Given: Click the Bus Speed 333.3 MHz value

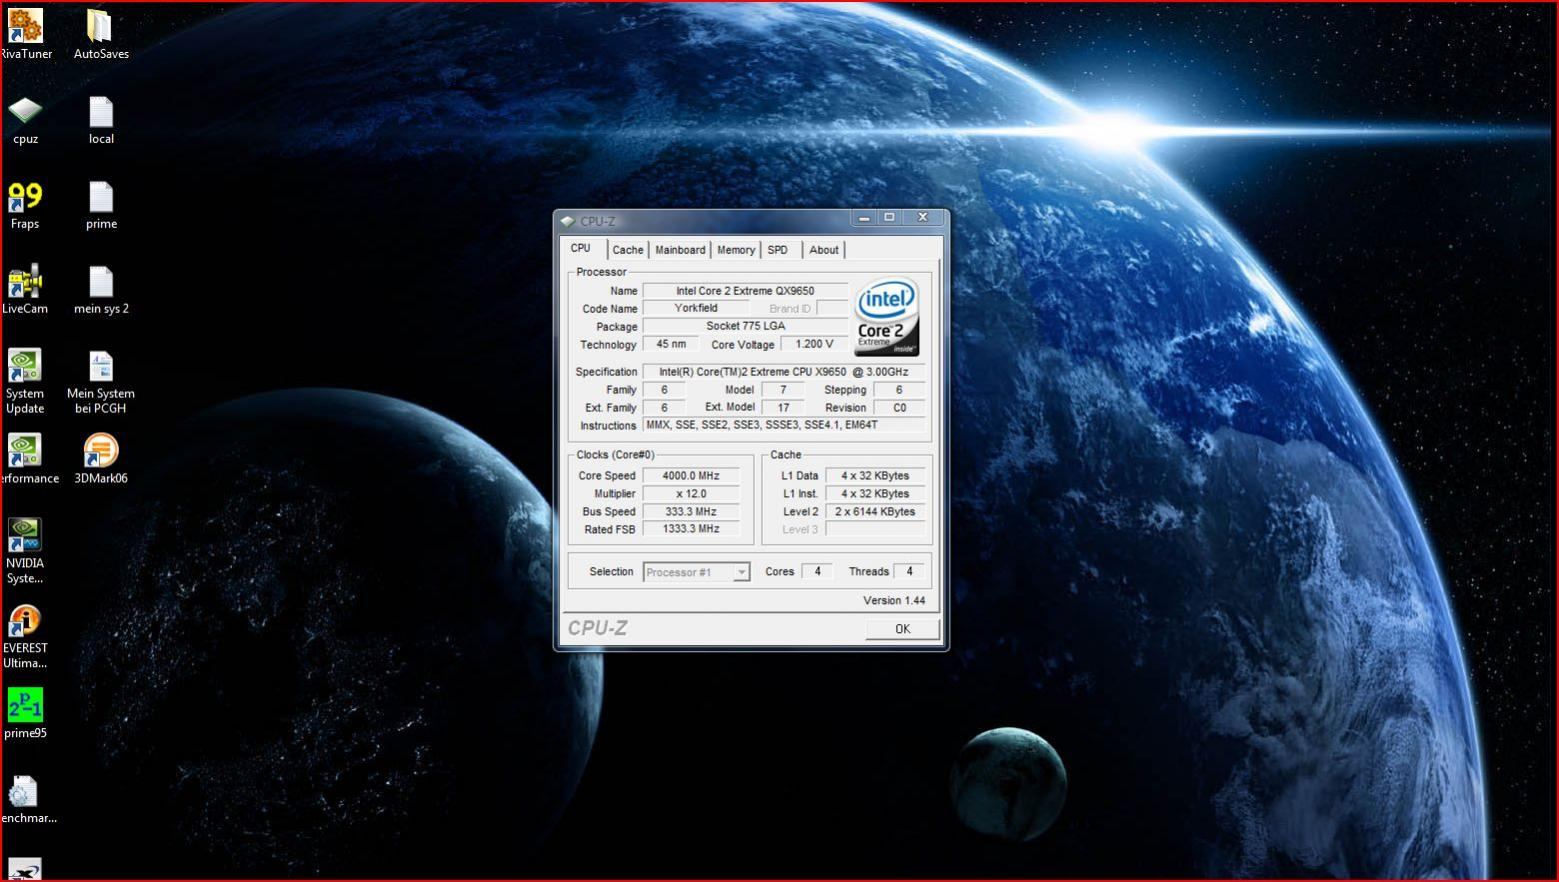Looking at the screenshot, I should 691,511.
